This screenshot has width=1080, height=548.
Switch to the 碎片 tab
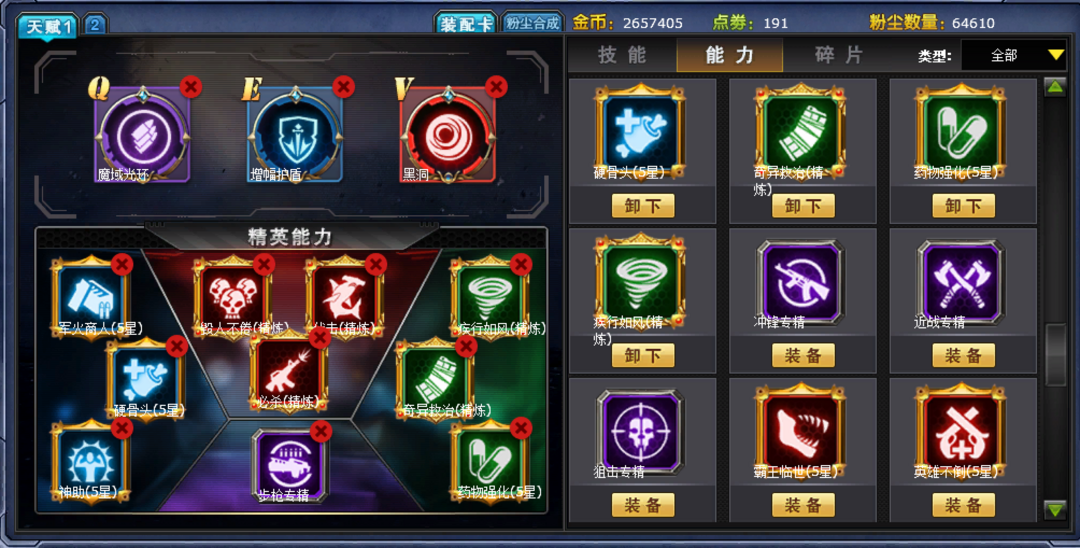tap(838, 55)
